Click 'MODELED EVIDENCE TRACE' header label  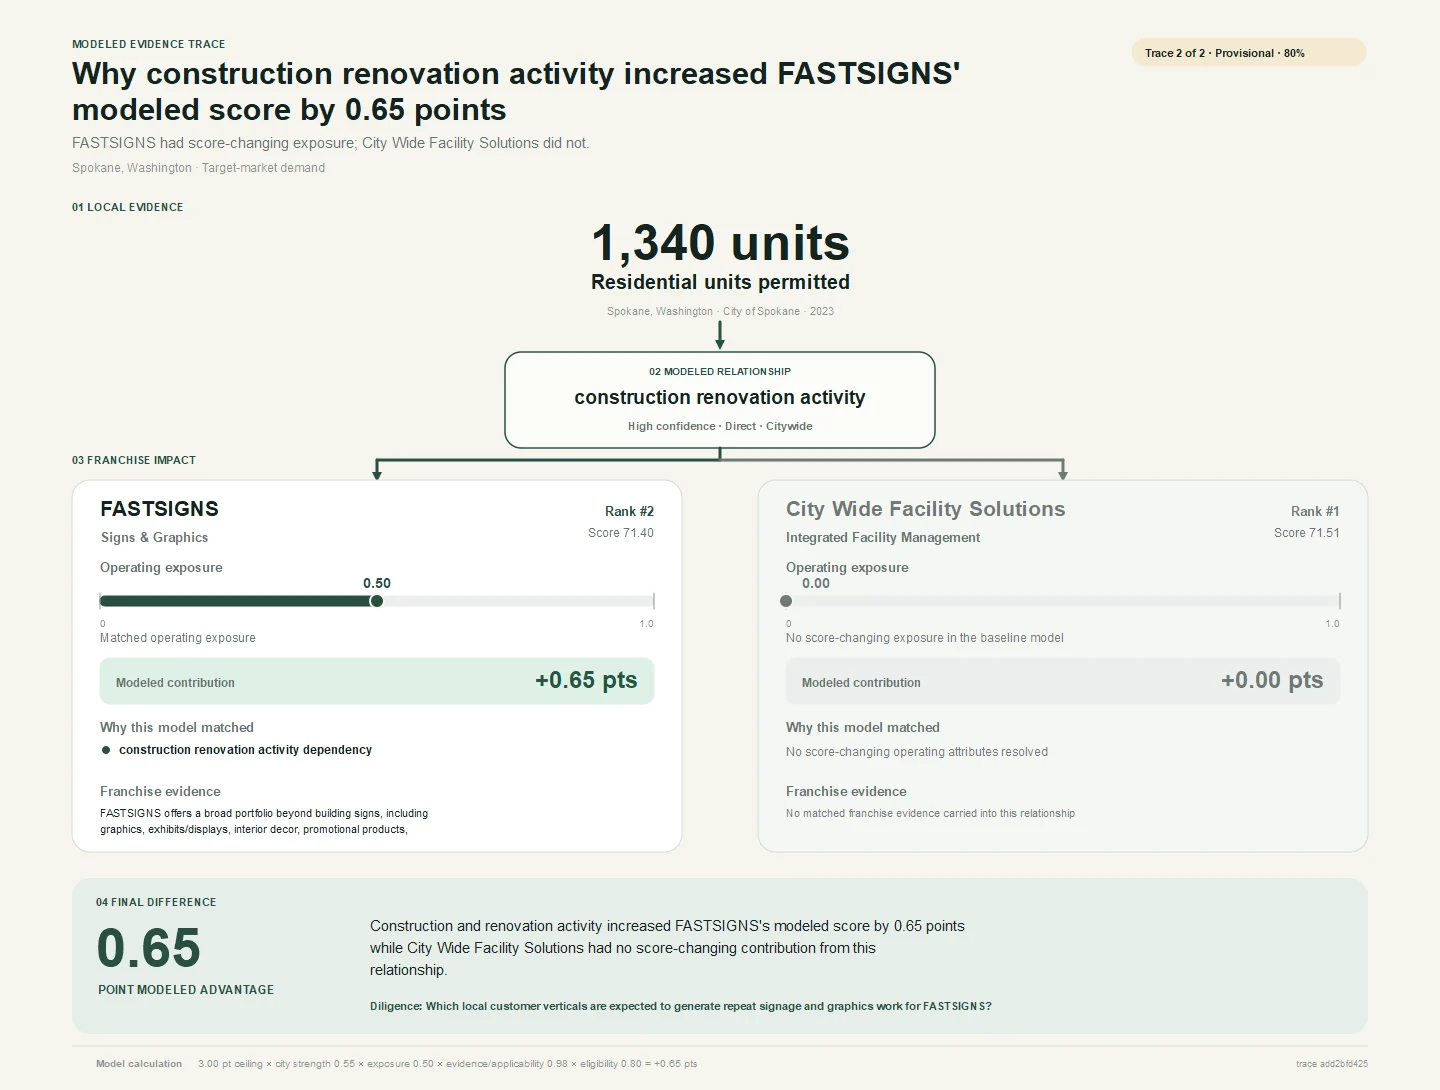(149, 44)
